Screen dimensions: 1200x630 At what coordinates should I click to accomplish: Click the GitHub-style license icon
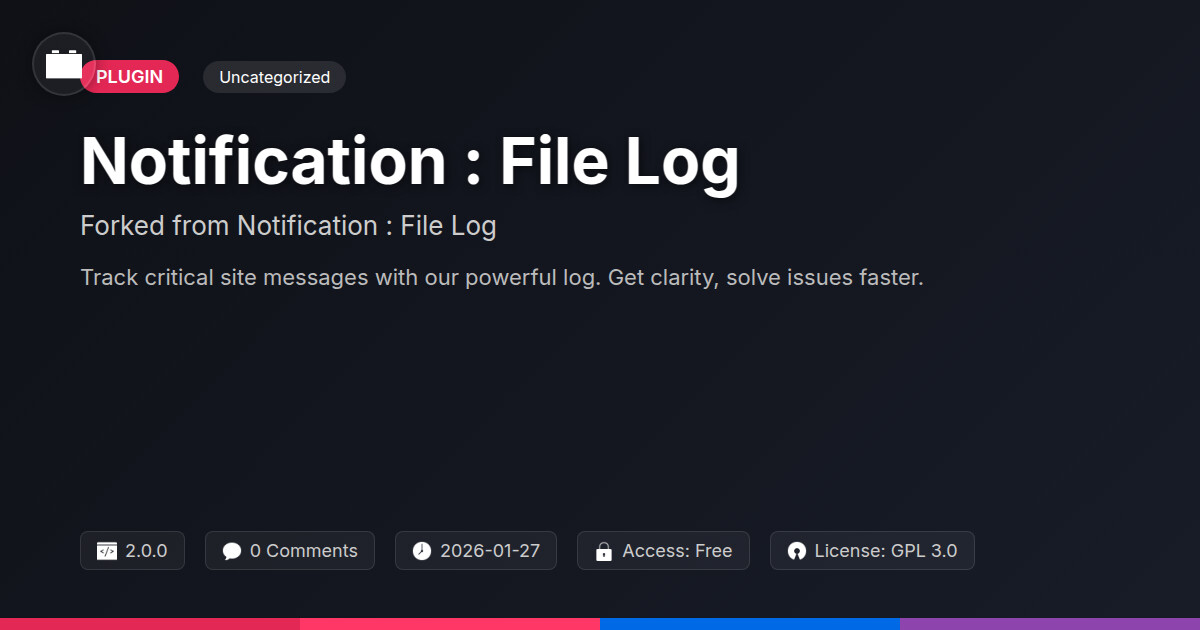[x=797, y=551]
